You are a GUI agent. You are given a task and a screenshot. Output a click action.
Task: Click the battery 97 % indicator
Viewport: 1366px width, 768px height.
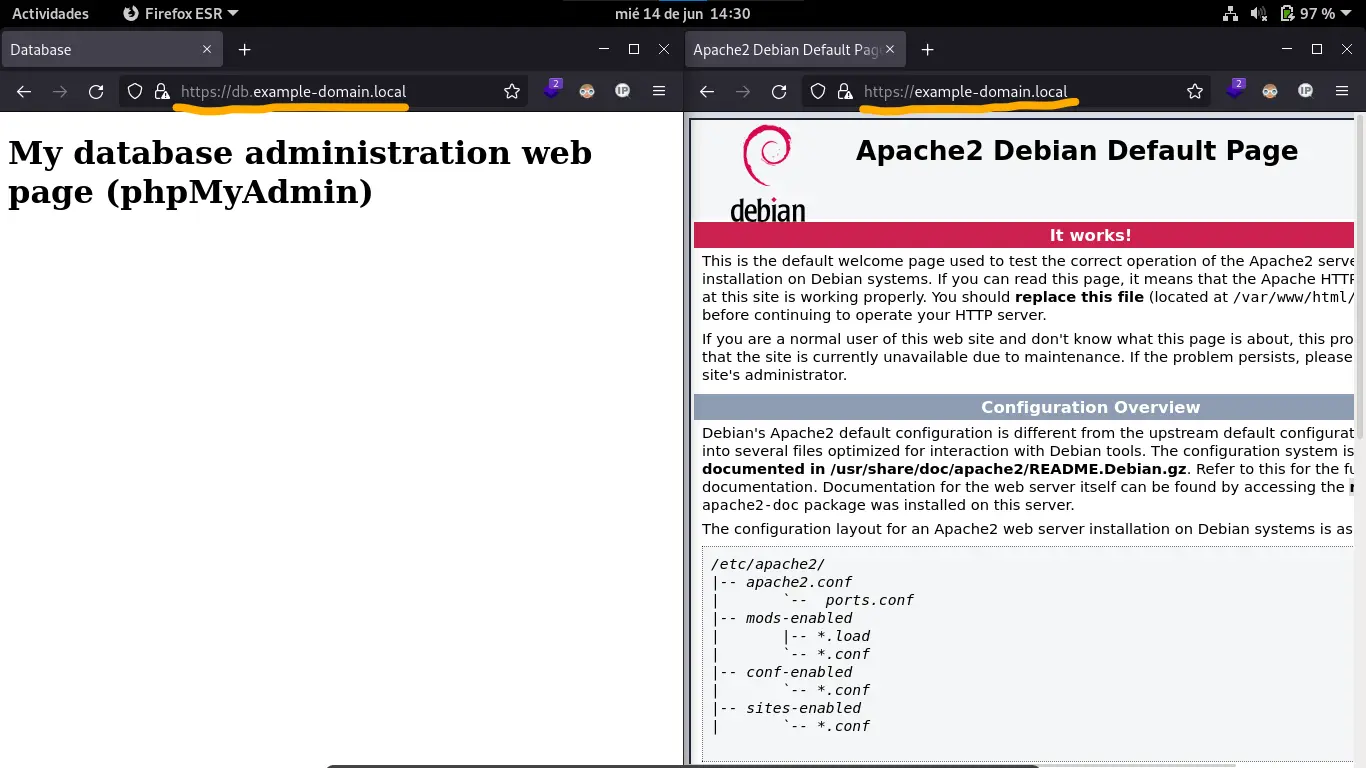tap(1308, 14)
